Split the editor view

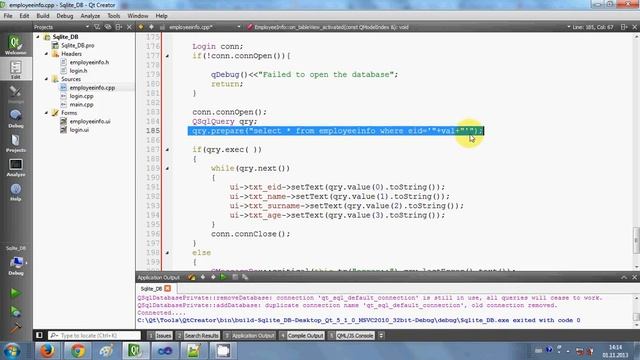click(624, 27)
